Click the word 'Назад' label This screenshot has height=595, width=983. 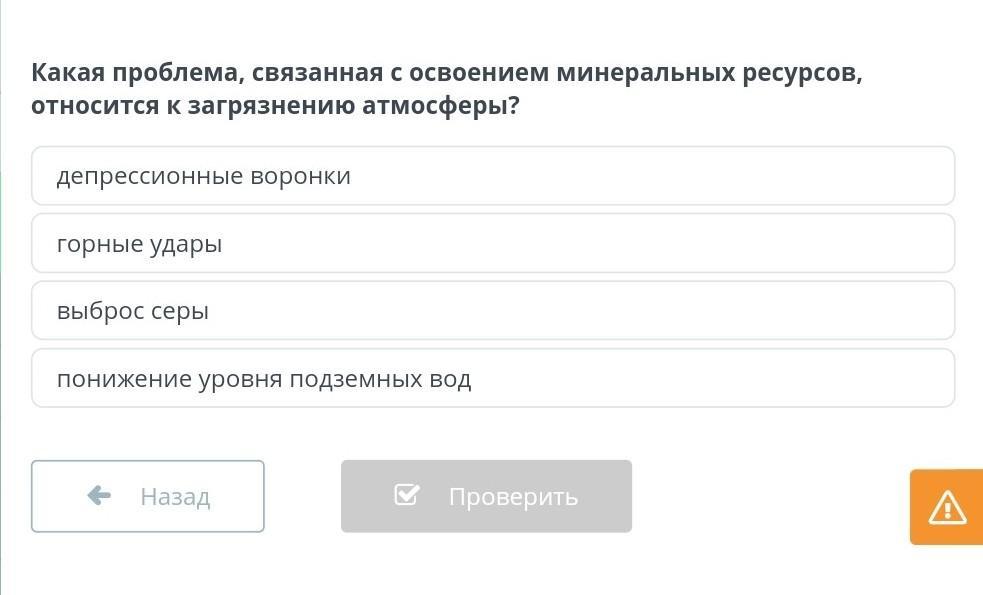[x=175, y=497]
